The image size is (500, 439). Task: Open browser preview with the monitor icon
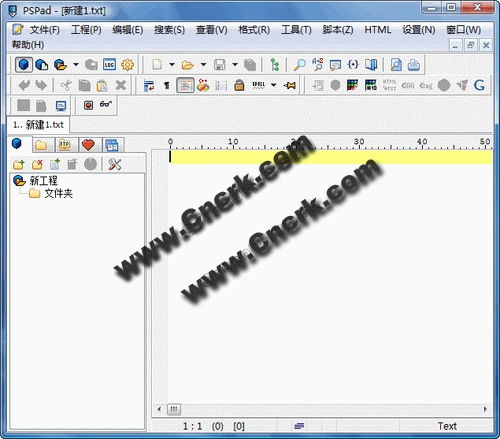tap(61, 106)
